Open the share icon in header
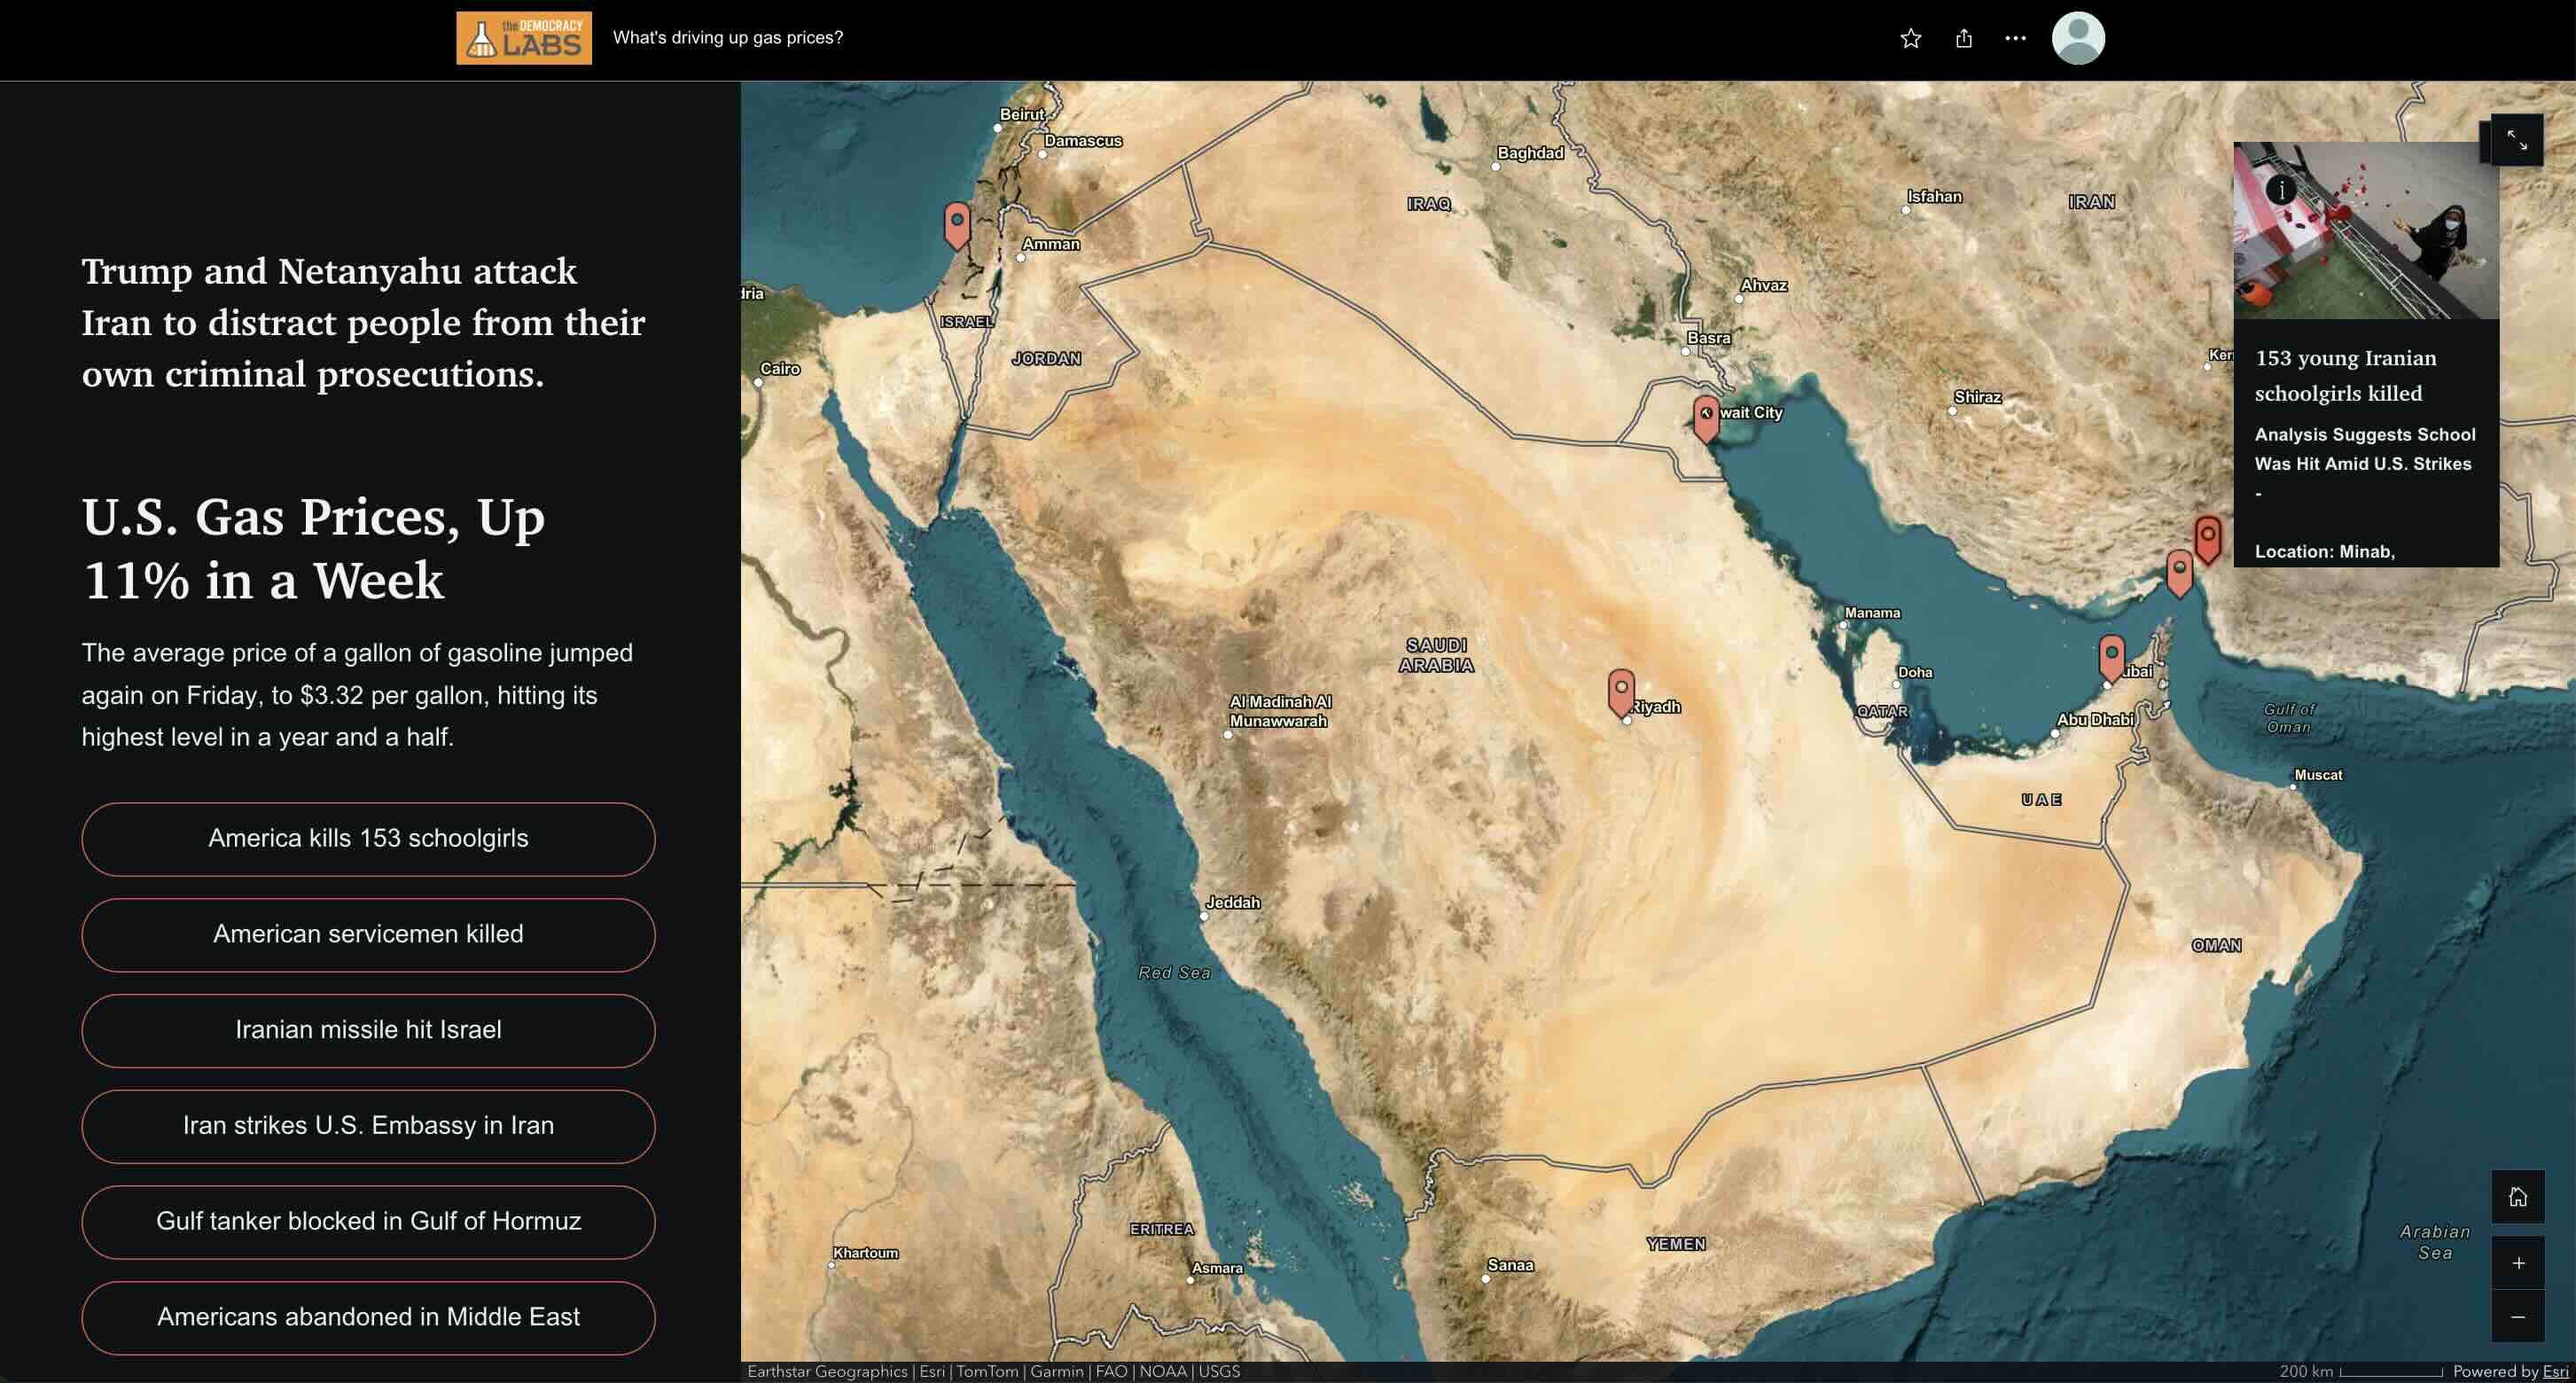 [1963, 38]
